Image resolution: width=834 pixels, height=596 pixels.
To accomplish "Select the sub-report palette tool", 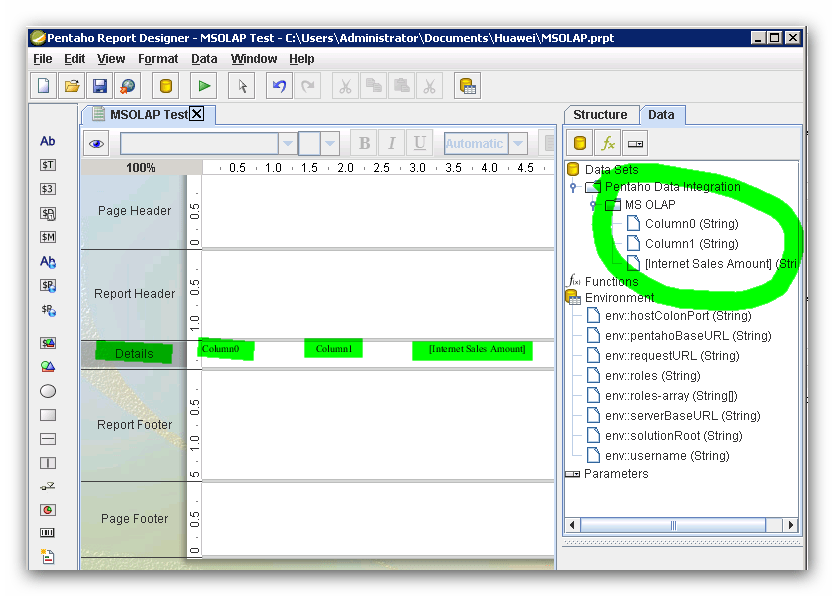I will (48, 557).
